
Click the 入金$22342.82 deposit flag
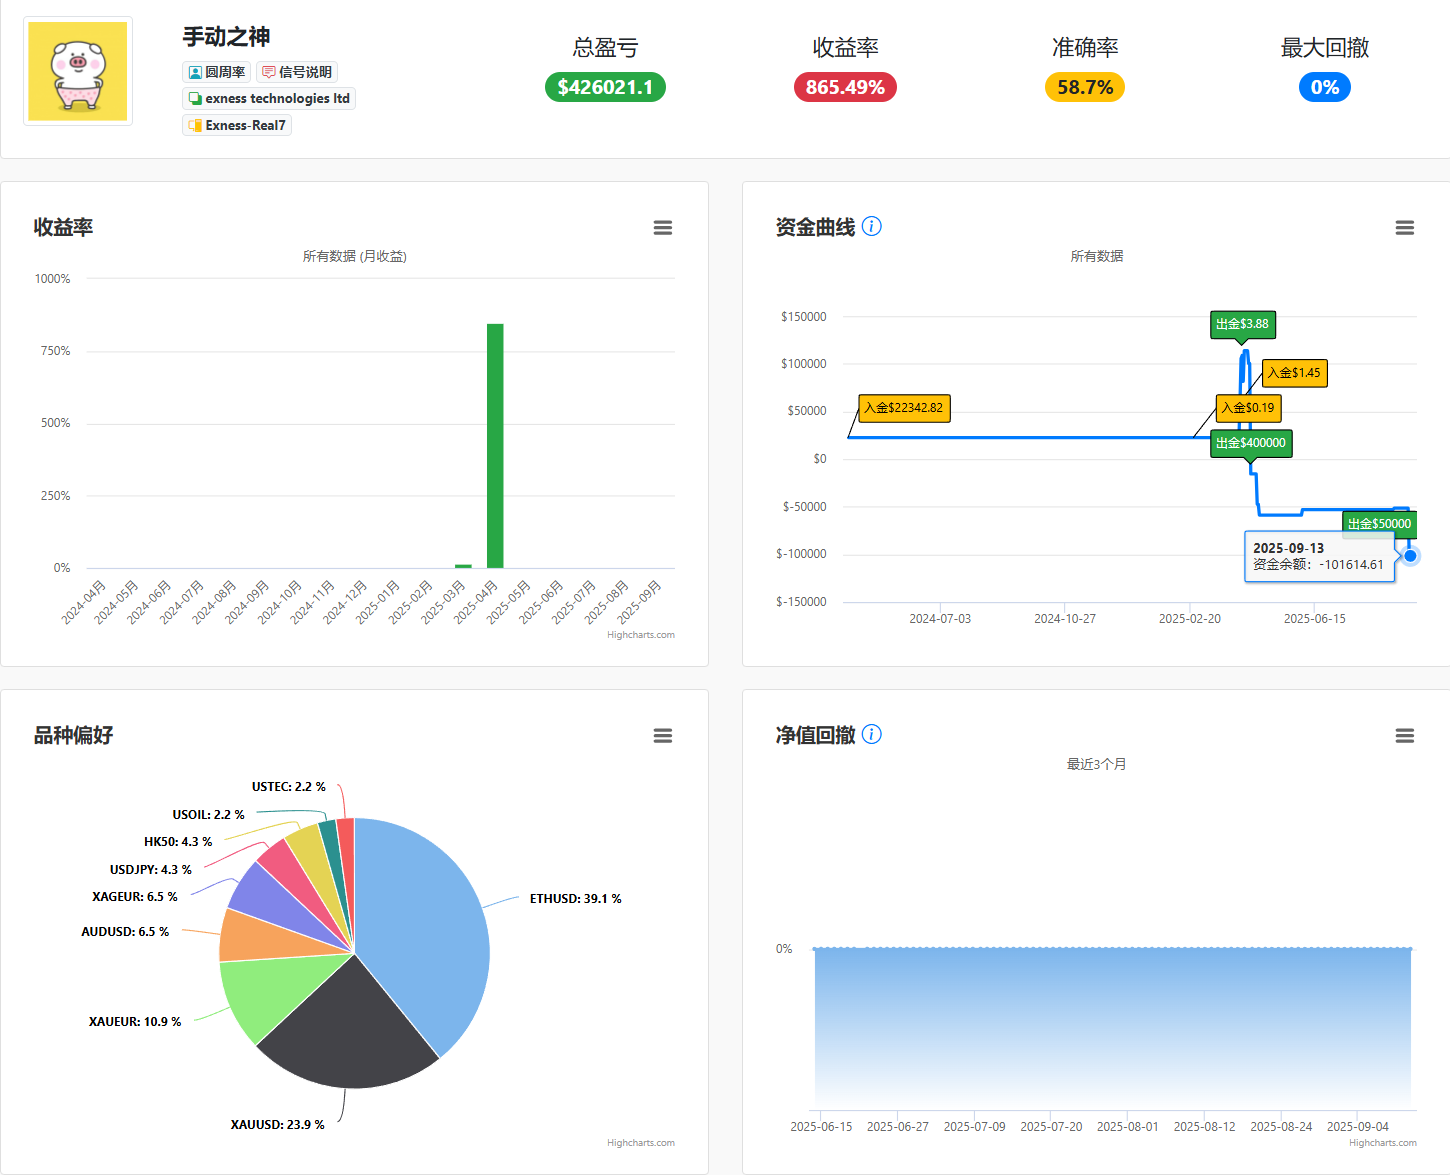[904, 408]
